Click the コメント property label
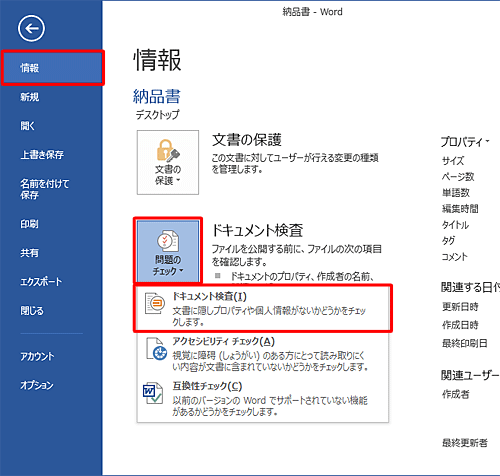 [455, 257]
